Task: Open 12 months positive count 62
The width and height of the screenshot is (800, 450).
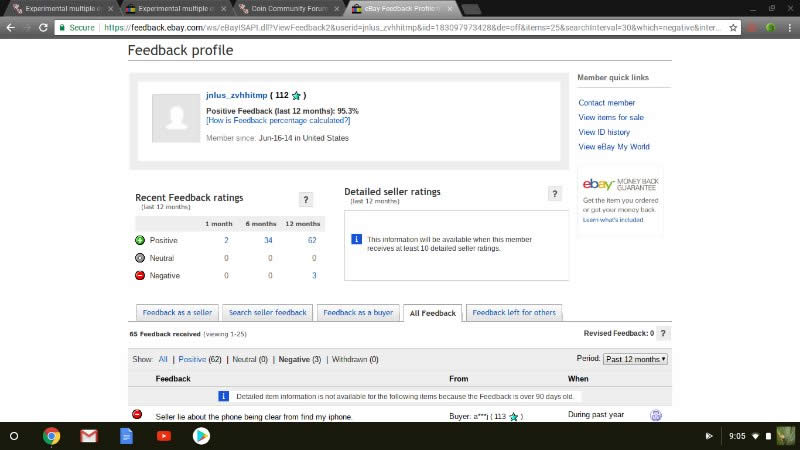Action: (312, 240)
